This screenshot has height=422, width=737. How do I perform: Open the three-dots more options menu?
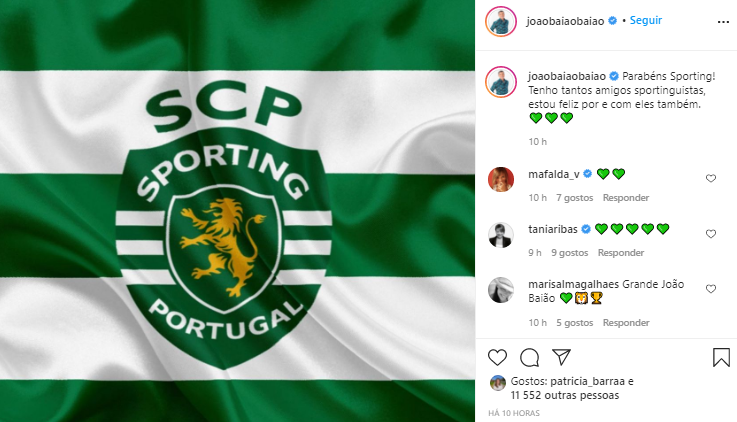pyautogui.click(x=723, y=22)
